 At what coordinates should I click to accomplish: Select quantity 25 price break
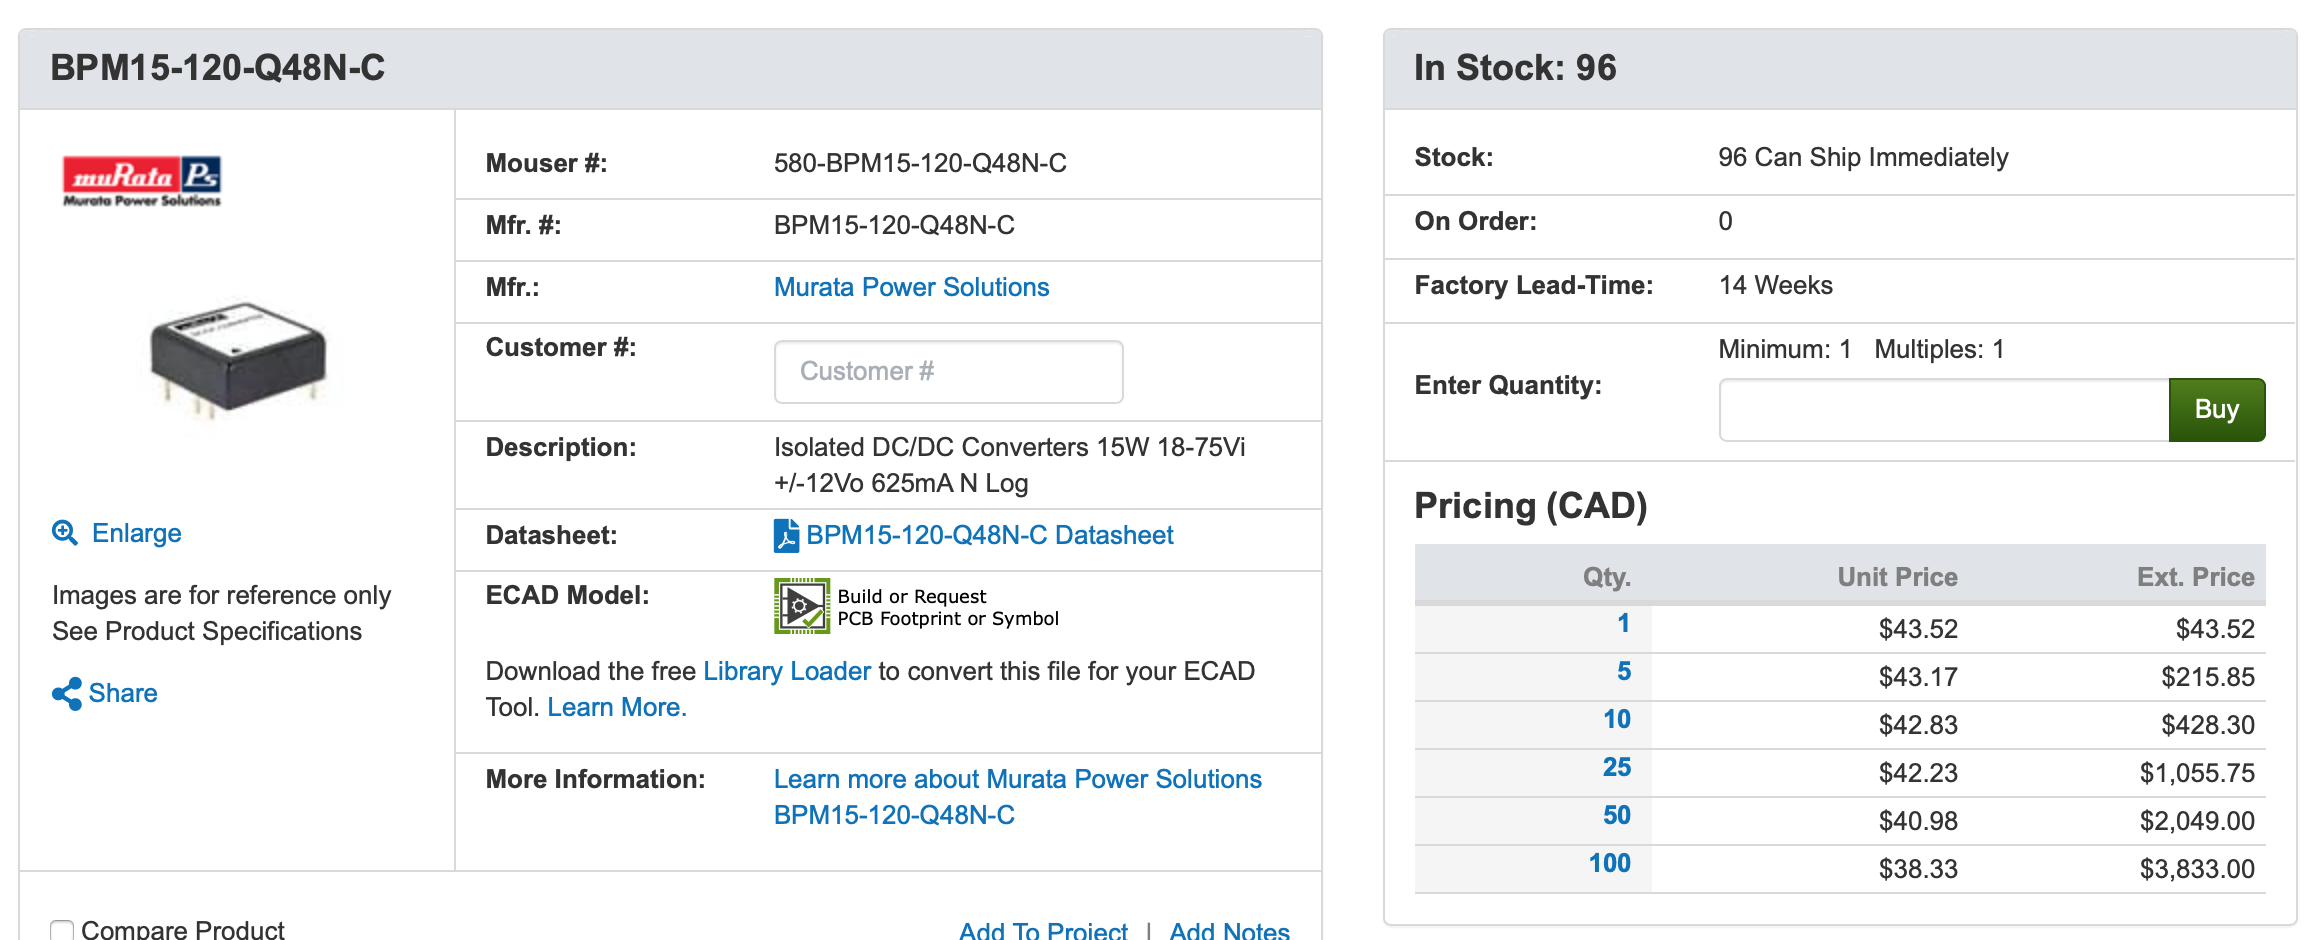1617,767
